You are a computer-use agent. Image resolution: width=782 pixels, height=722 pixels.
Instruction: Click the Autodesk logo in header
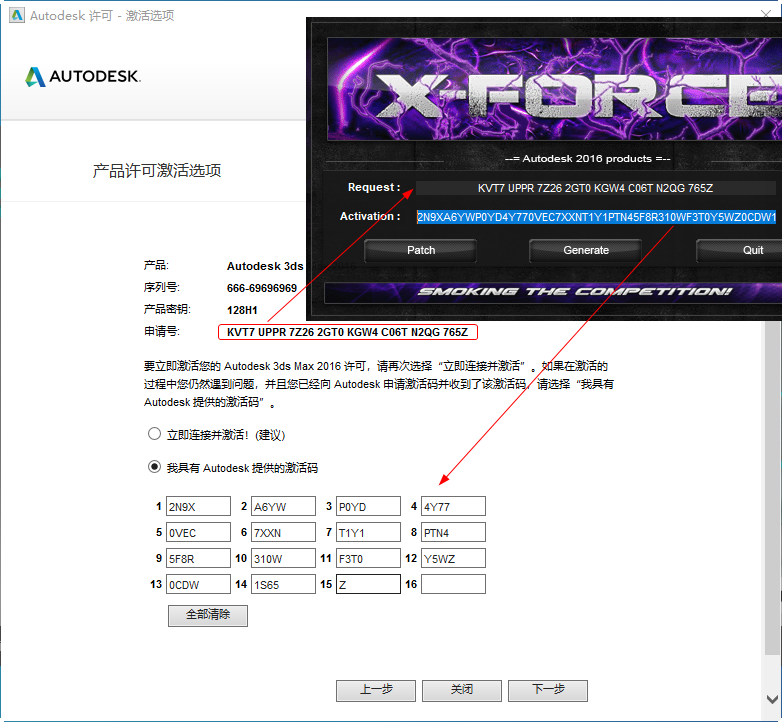coord(83,77)
